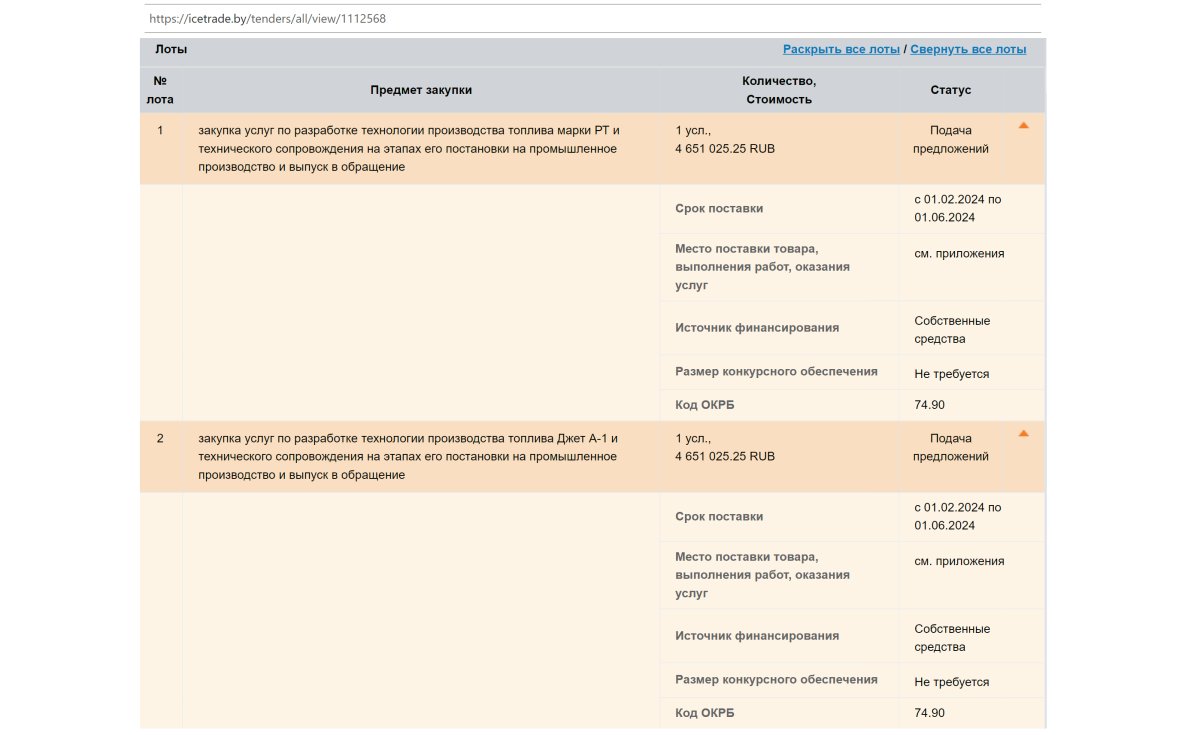Select the lot 1 description about топлива марки РТ
Screen dimensions: 1200x735
409,148
